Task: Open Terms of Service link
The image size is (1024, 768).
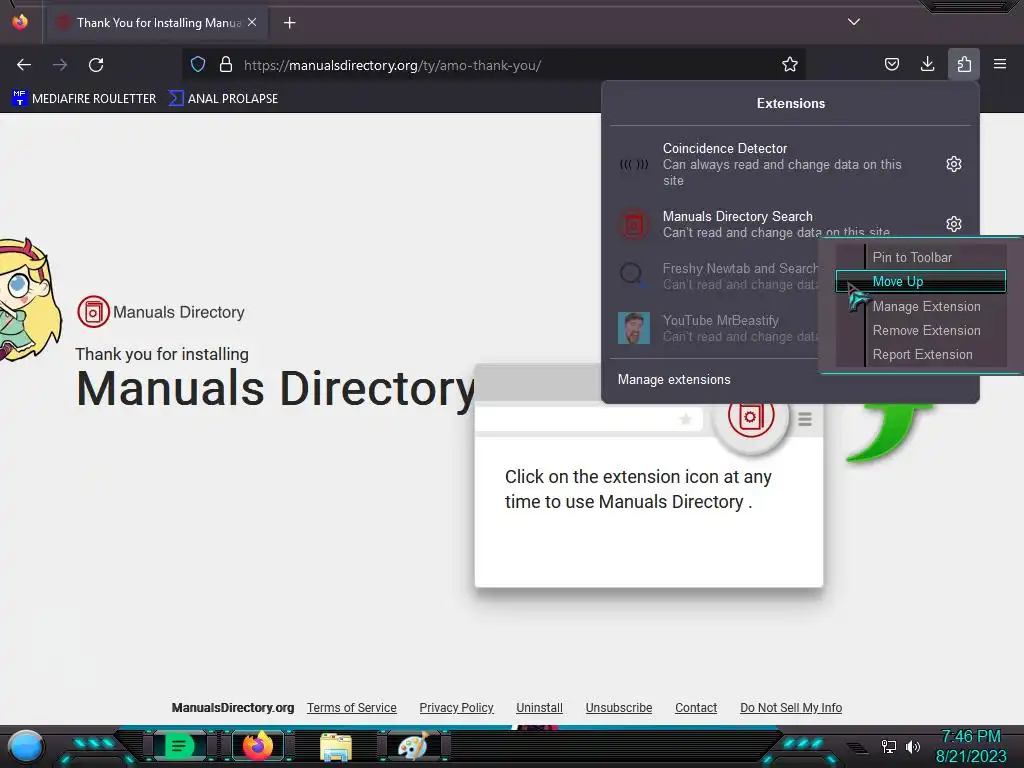Action: coord(351,707)
